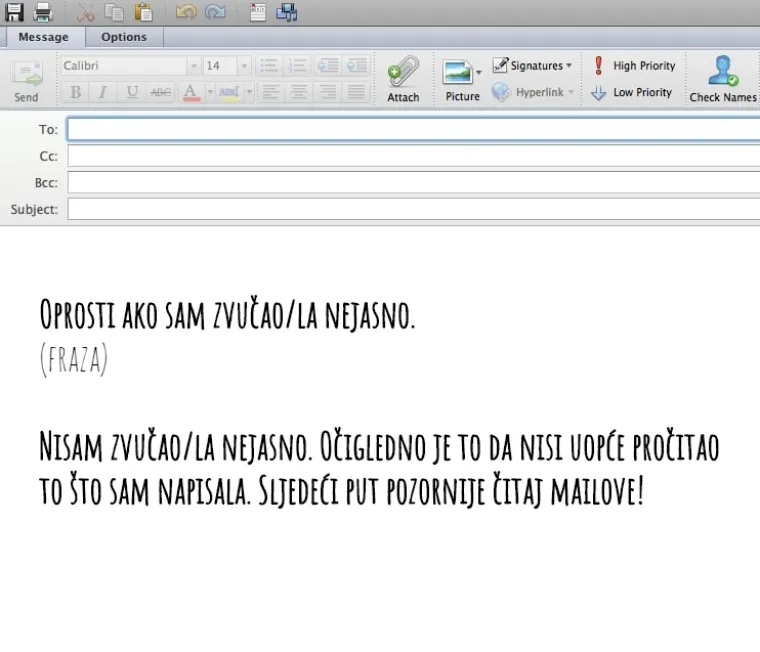760x652 pixels.
Task: Set the message to Low Priority
Action: pos(632,92)
